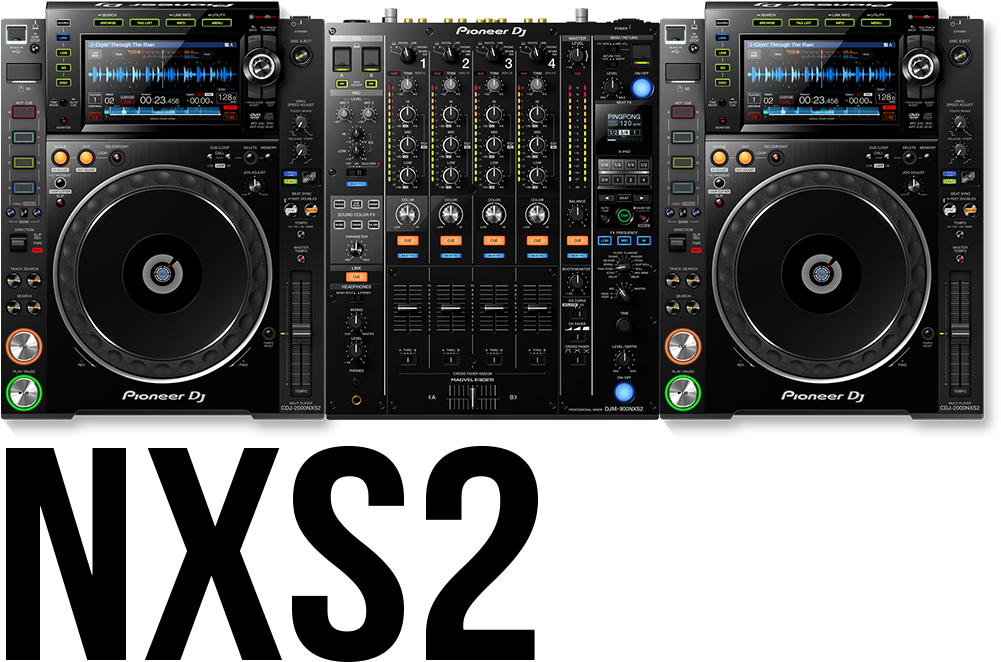1001x662 pixels.
Task: Enable mixer channel 4 CUE
Action: pyautogui.click(x=537, y=241)
